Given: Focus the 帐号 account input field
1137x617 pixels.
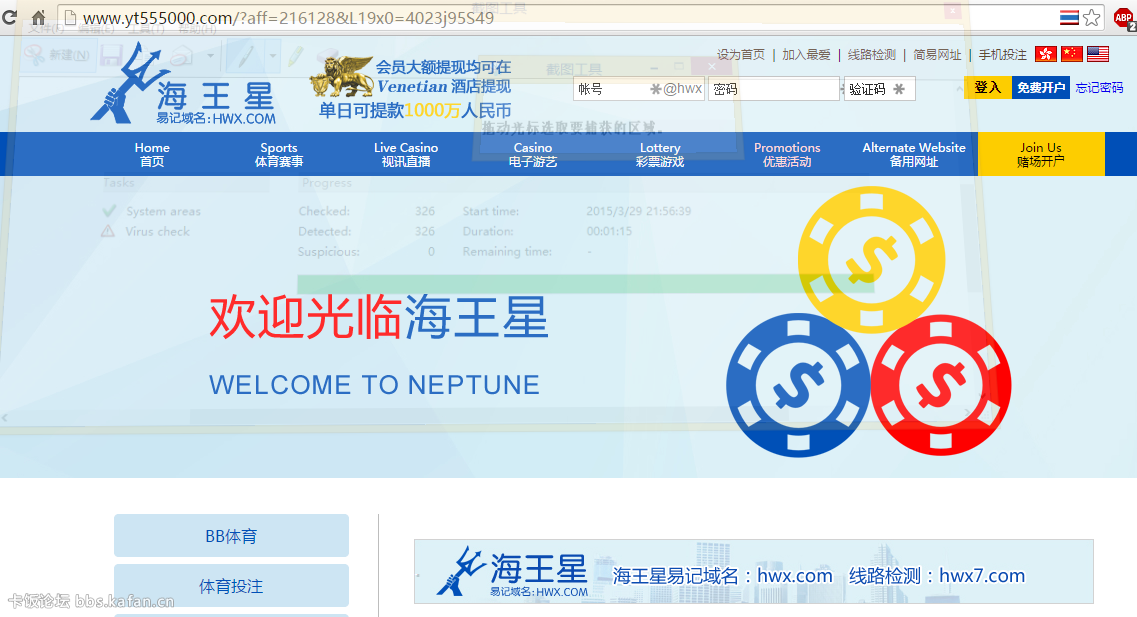Looking at the screenshot, I should coord(612,89).
